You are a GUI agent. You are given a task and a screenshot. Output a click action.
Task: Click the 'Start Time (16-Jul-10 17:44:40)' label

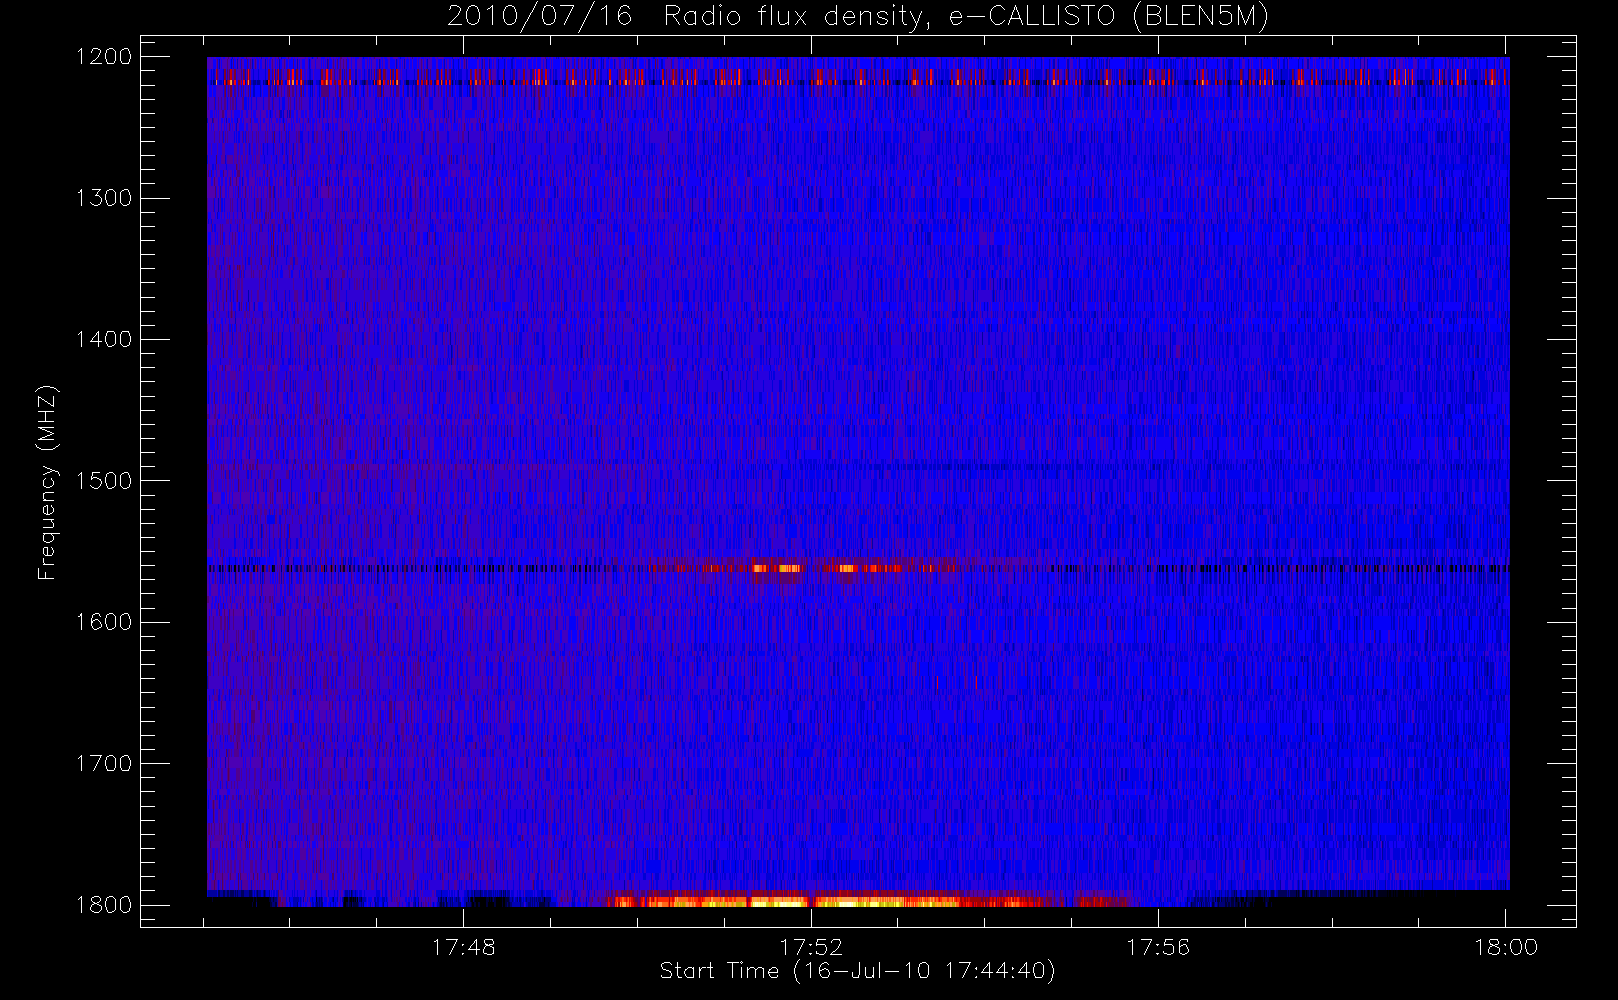(x=858, y=971)
